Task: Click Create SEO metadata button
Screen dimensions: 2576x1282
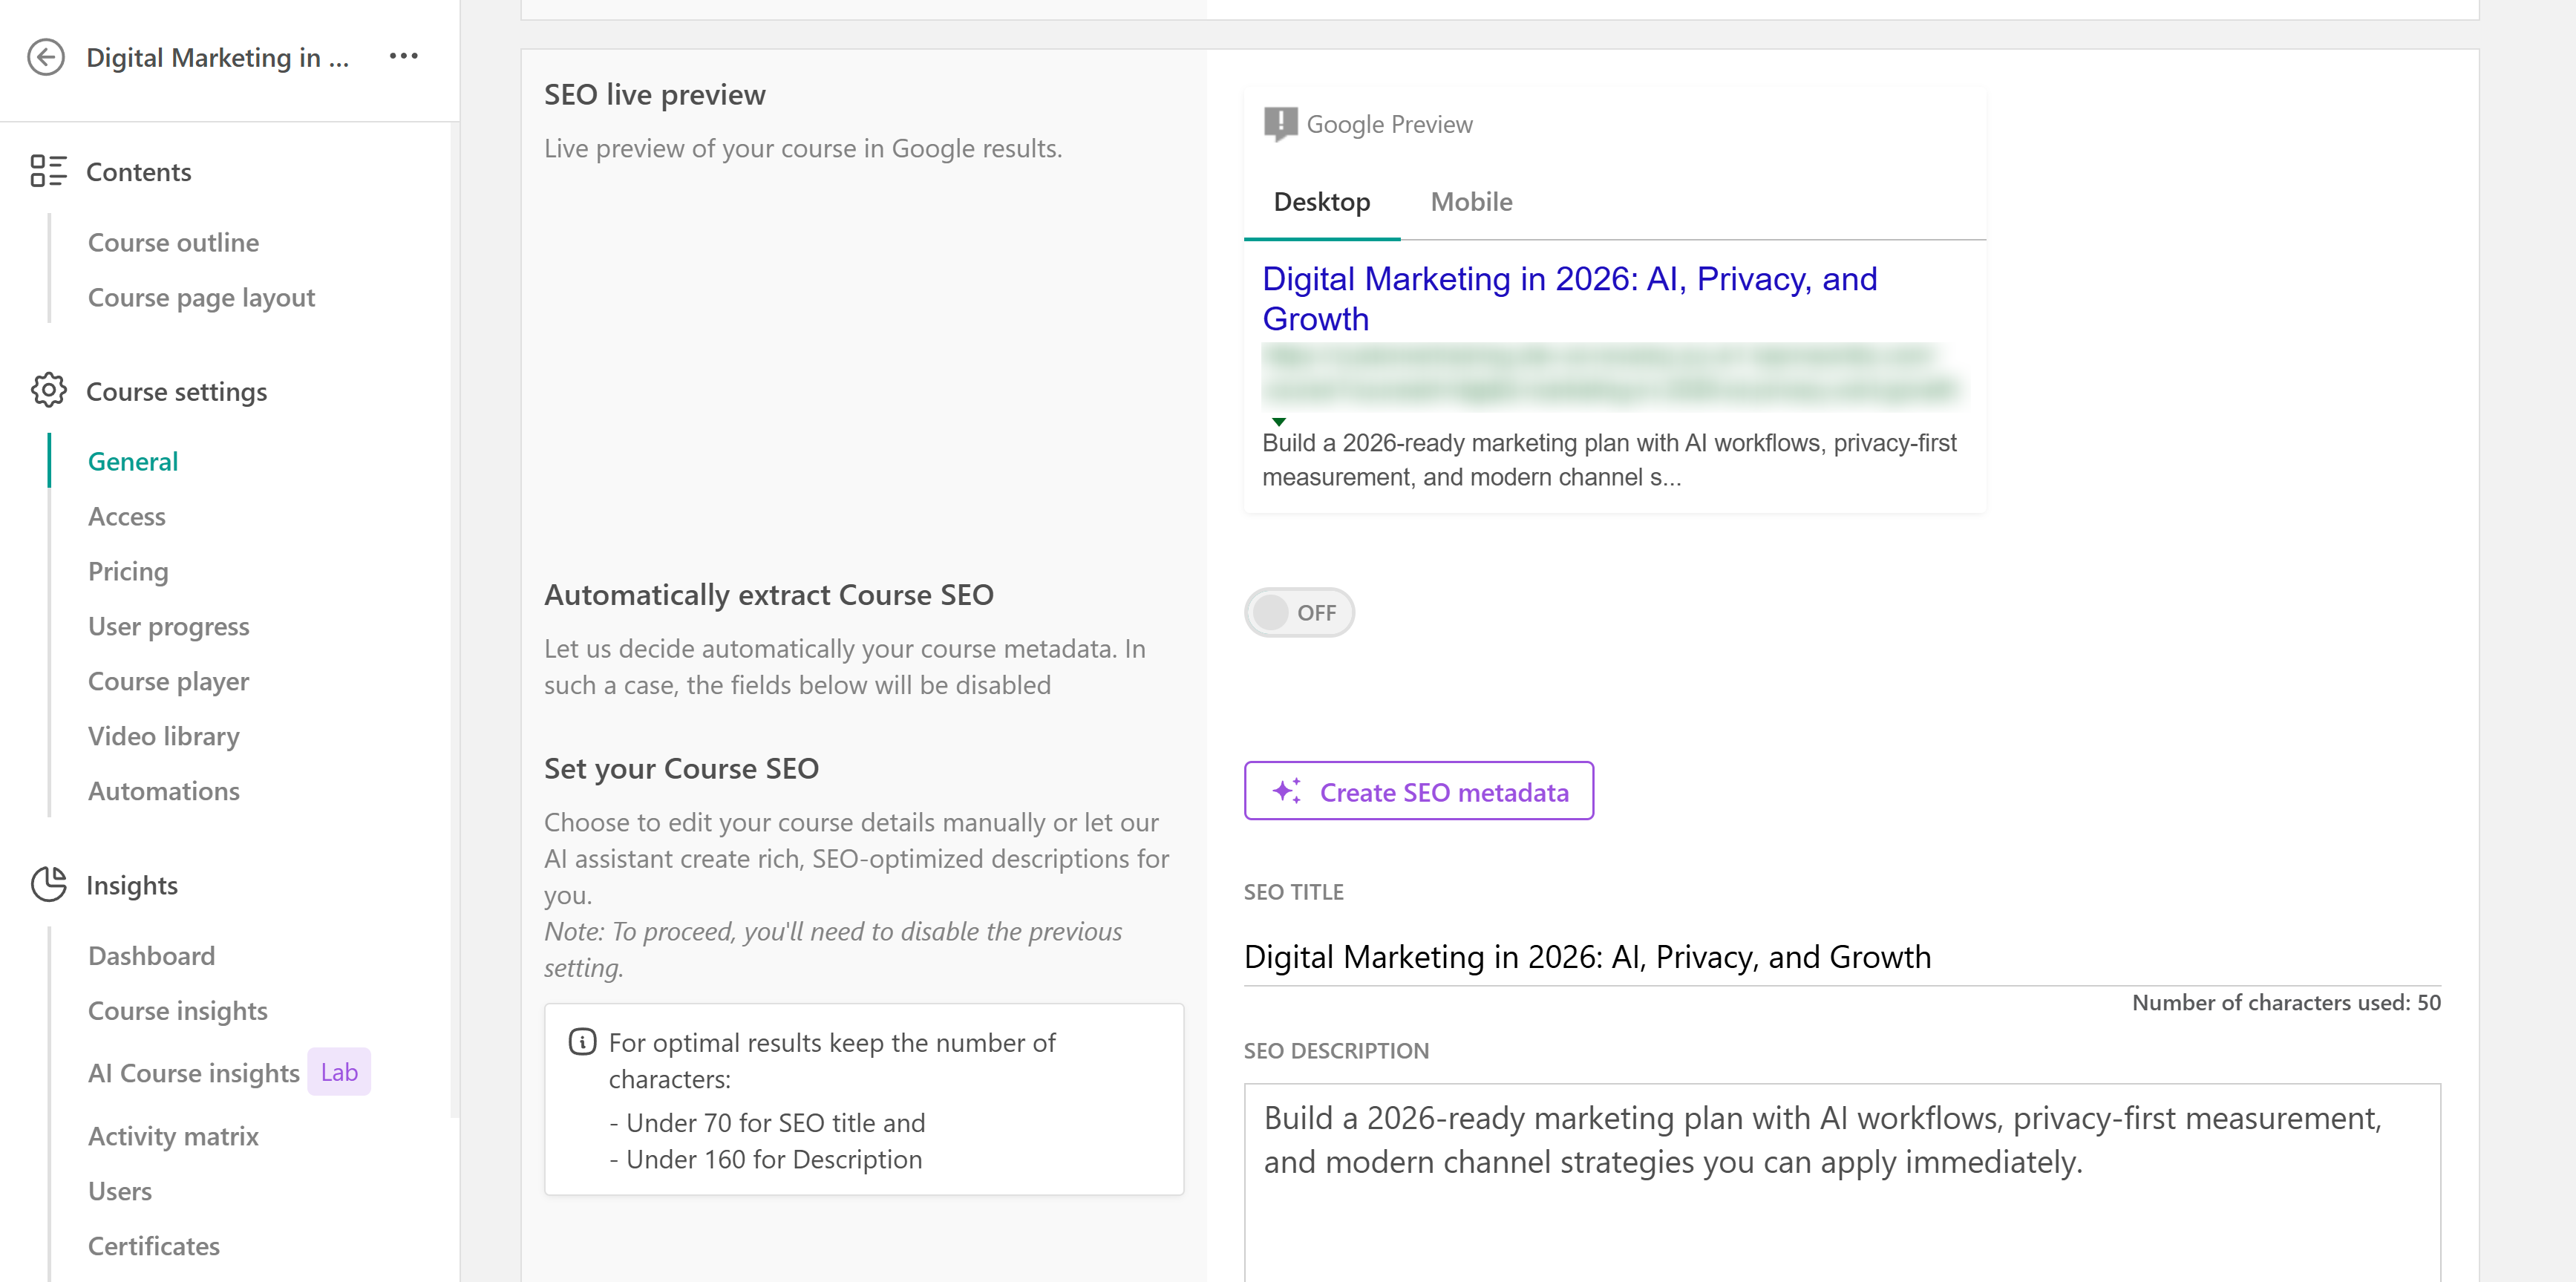Action: click(x=1418, y=791)
